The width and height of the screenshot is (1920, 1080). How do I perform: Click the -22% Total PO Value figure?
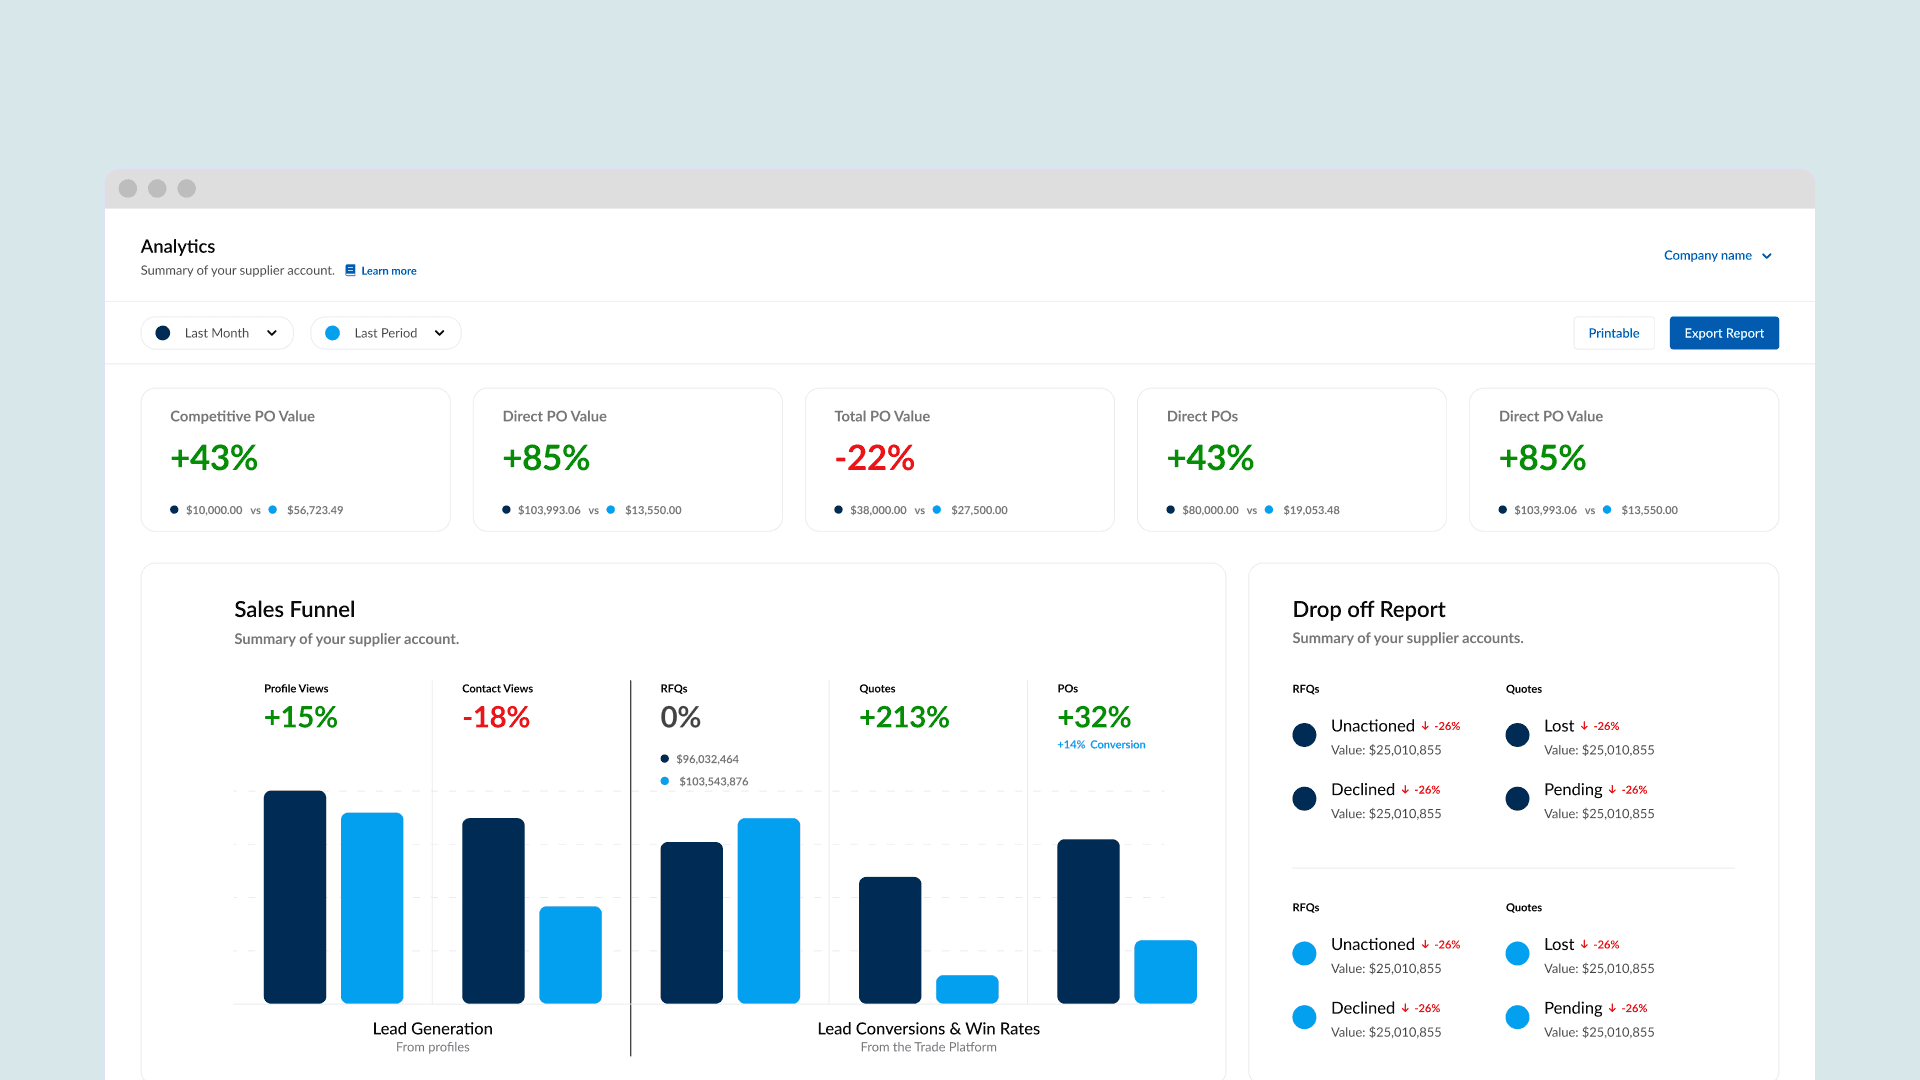tap(874, 458)
